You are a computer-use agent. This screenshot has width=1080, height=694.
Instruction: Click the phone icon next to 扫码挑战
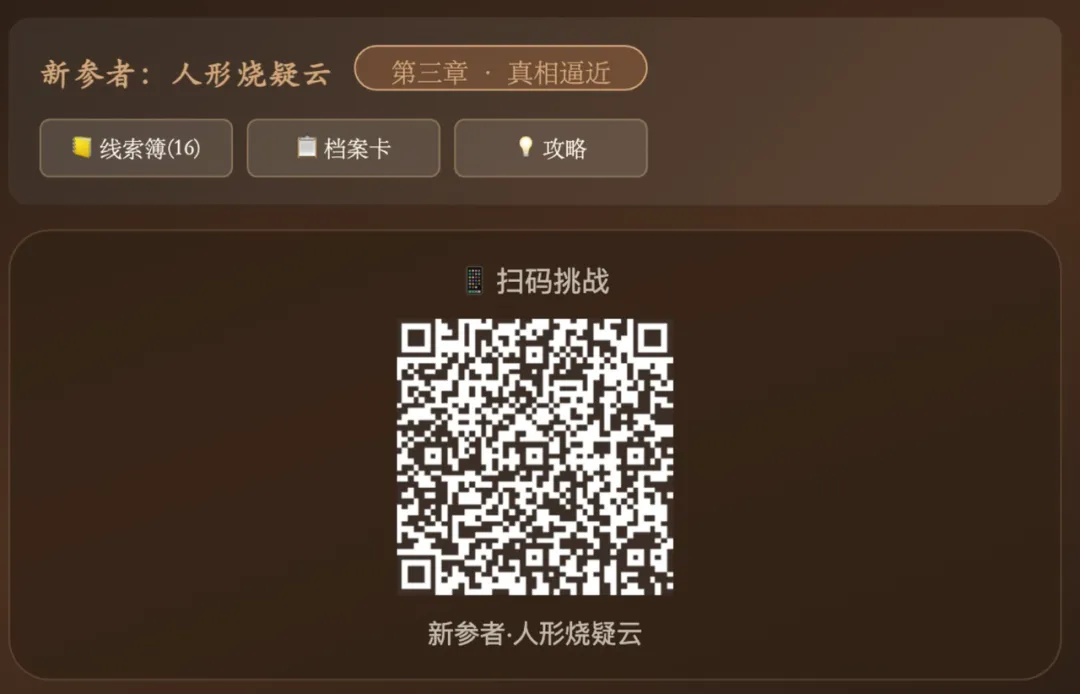(475, 281)
